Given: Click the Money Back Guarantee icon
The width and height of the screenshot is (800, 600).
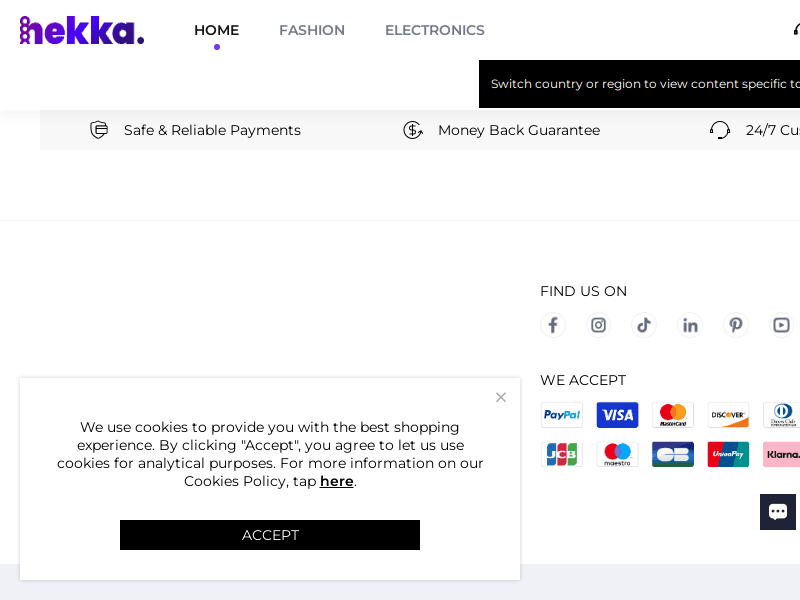Looking at the screenshot, I should [413, 130].
